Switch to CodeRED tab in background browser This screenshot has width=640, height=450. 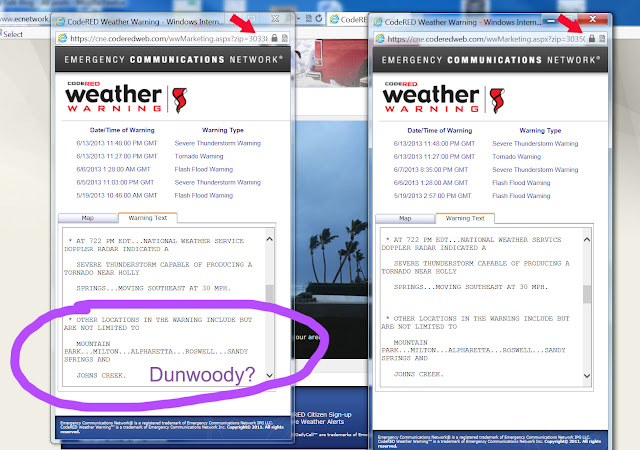[x=348, y=19]
